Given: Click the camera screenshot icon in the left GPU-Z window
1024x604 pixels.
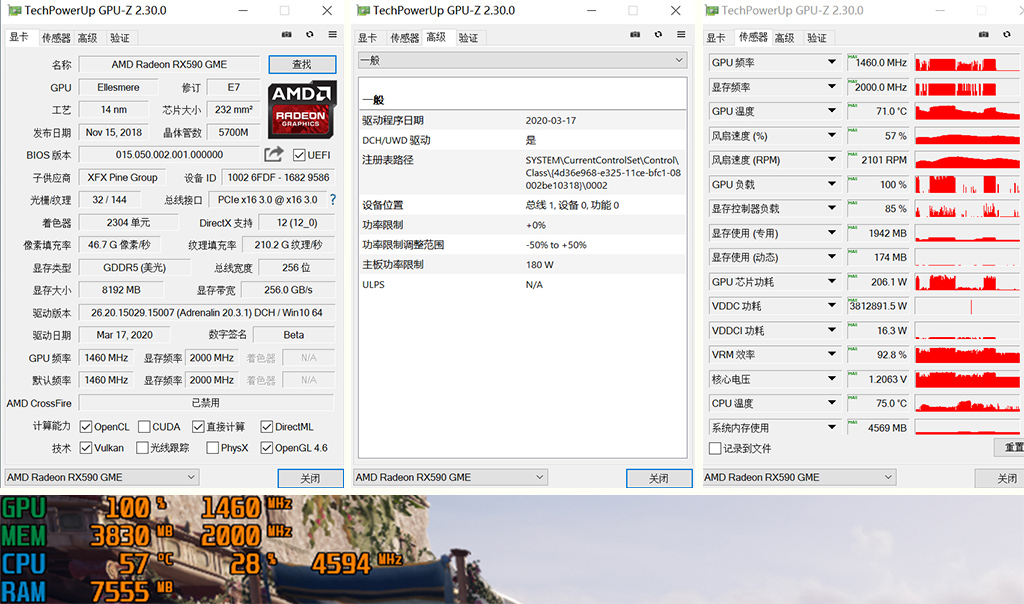Looking at the screenshot, I should (x=287, y=34).
